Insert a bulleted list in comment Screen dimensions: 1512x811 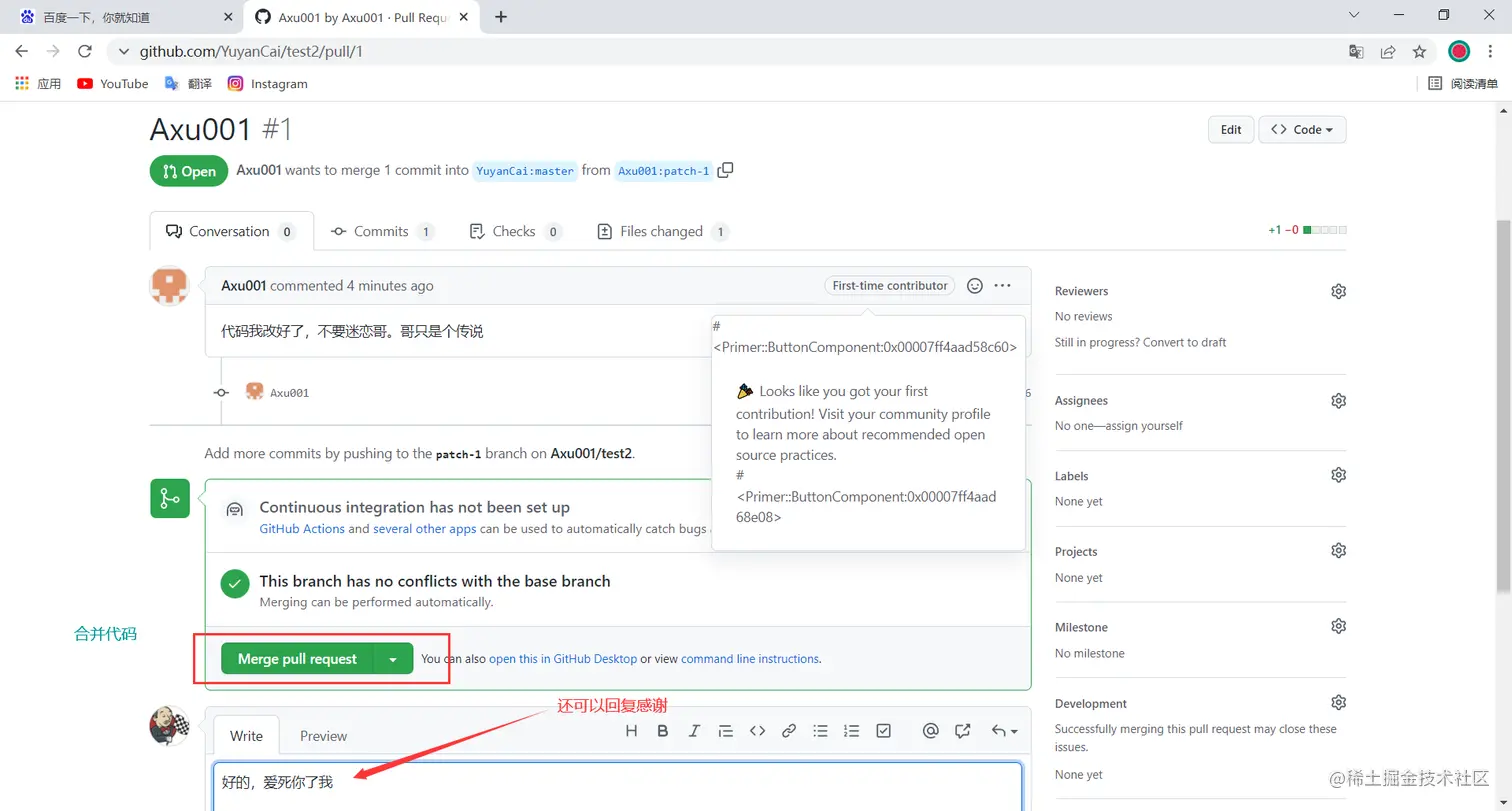[x=820, y=731]
